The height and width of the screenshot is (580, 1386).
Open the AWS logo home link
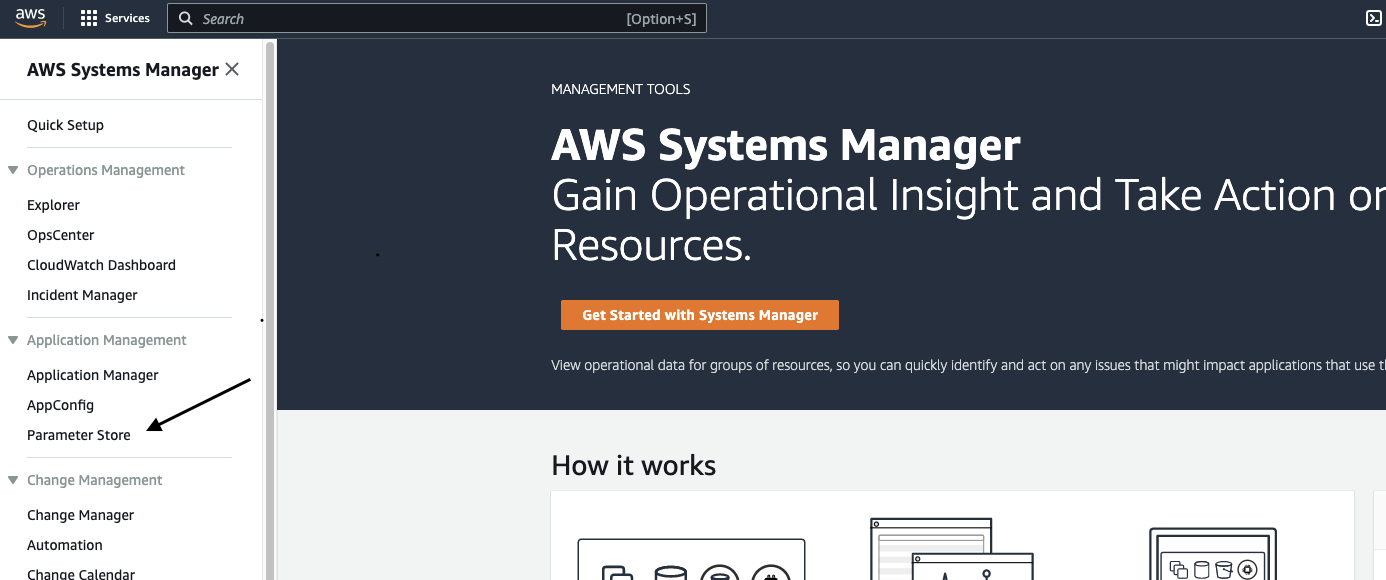click(30, 18)
